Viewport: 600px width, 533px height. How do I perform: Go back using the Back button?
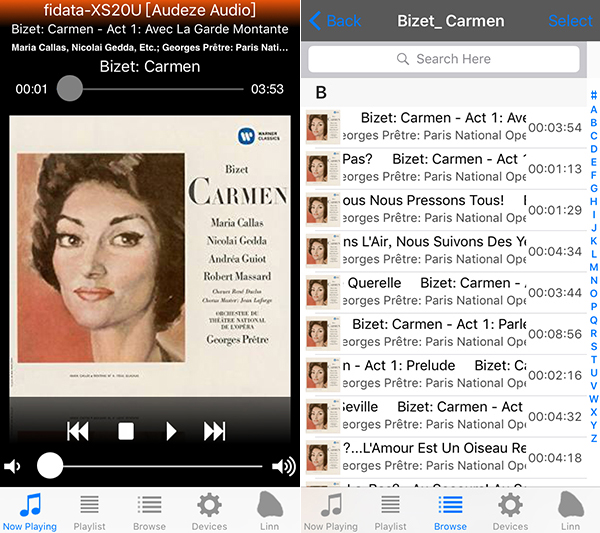(335, 21)
